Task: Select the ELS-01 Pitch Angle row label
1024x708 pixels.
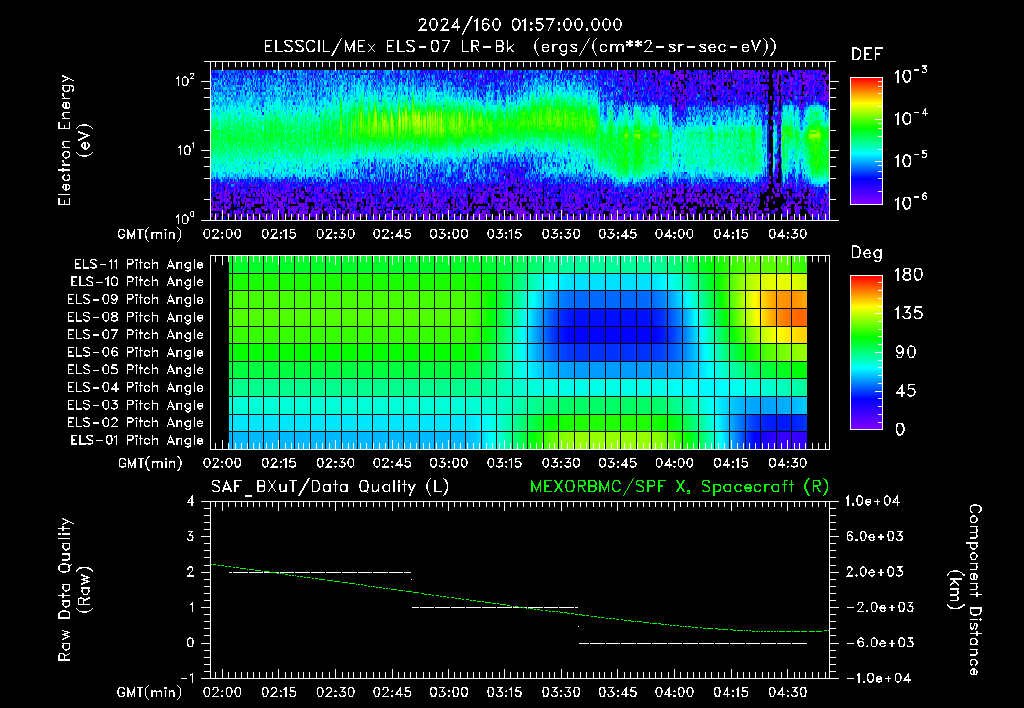Action: (x=137, y=440)
